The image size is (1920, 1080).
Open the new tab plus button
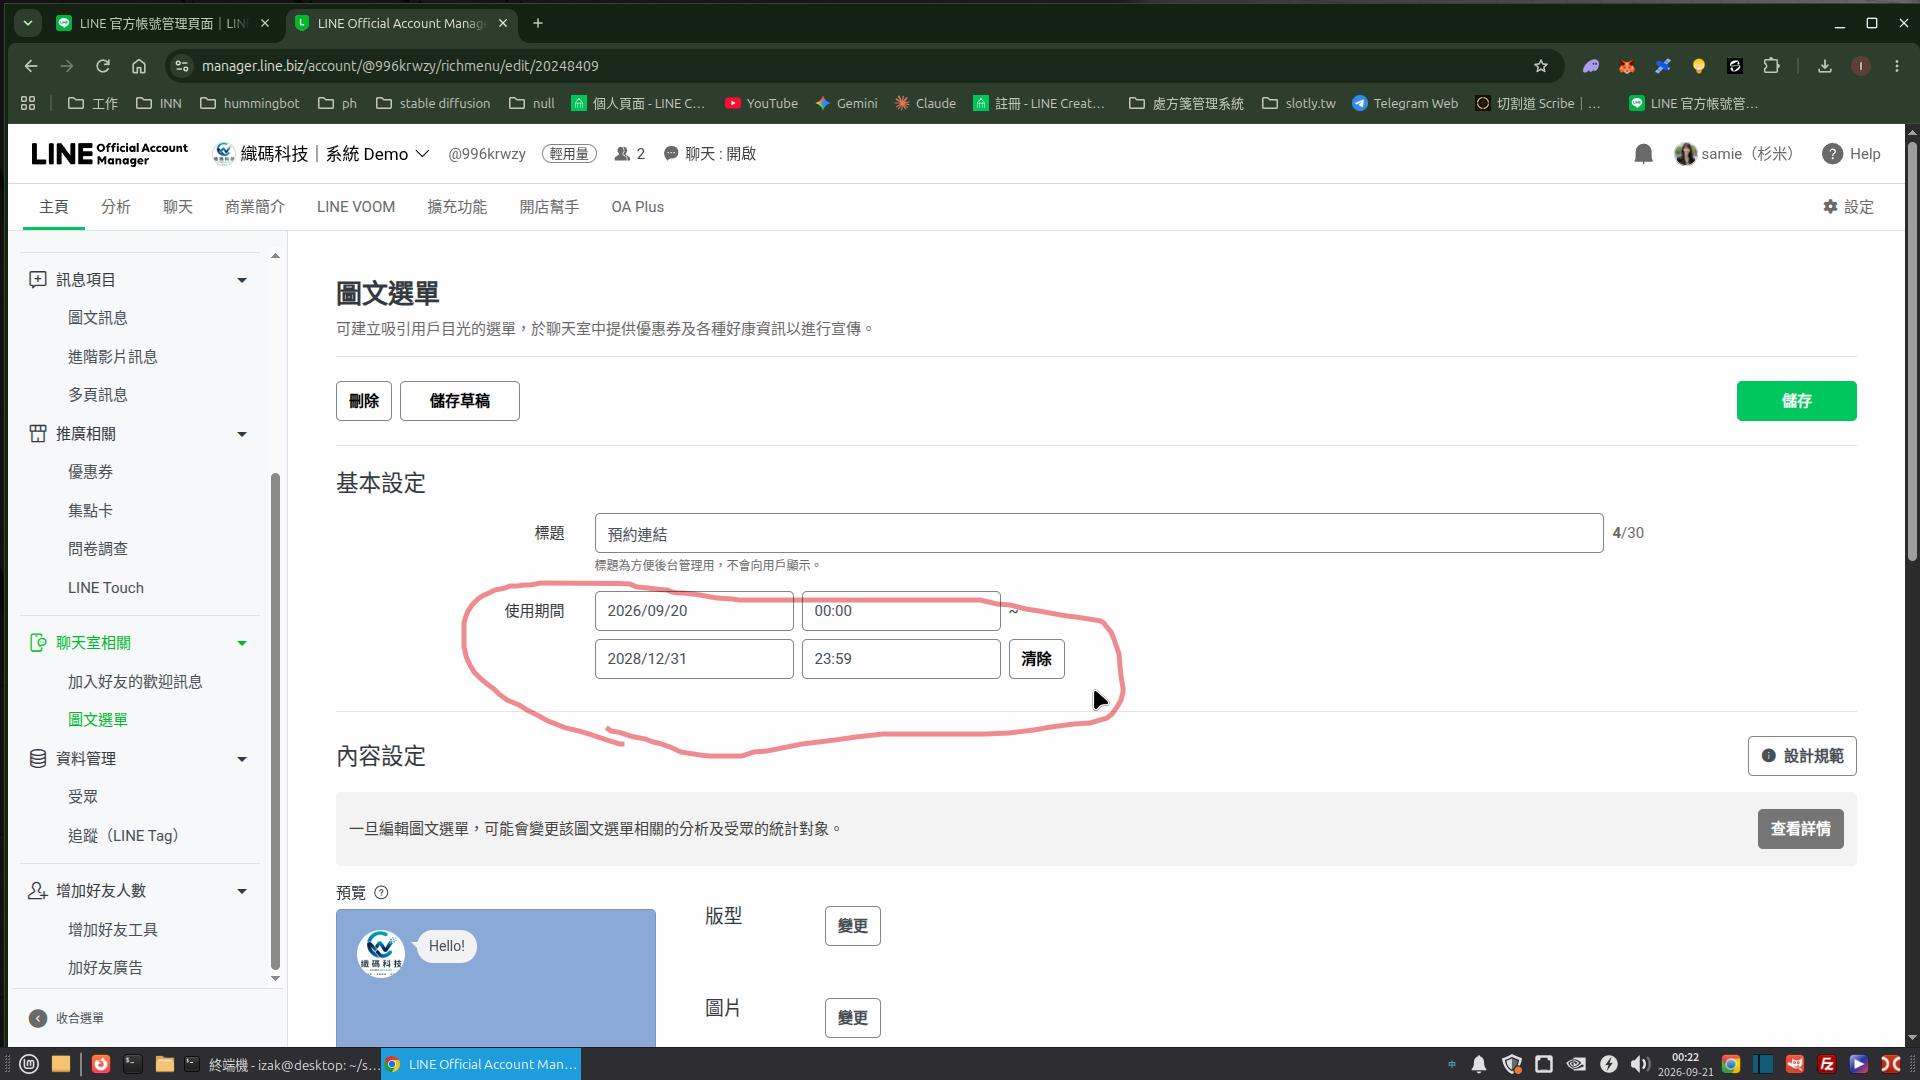[x=538, y=23]
